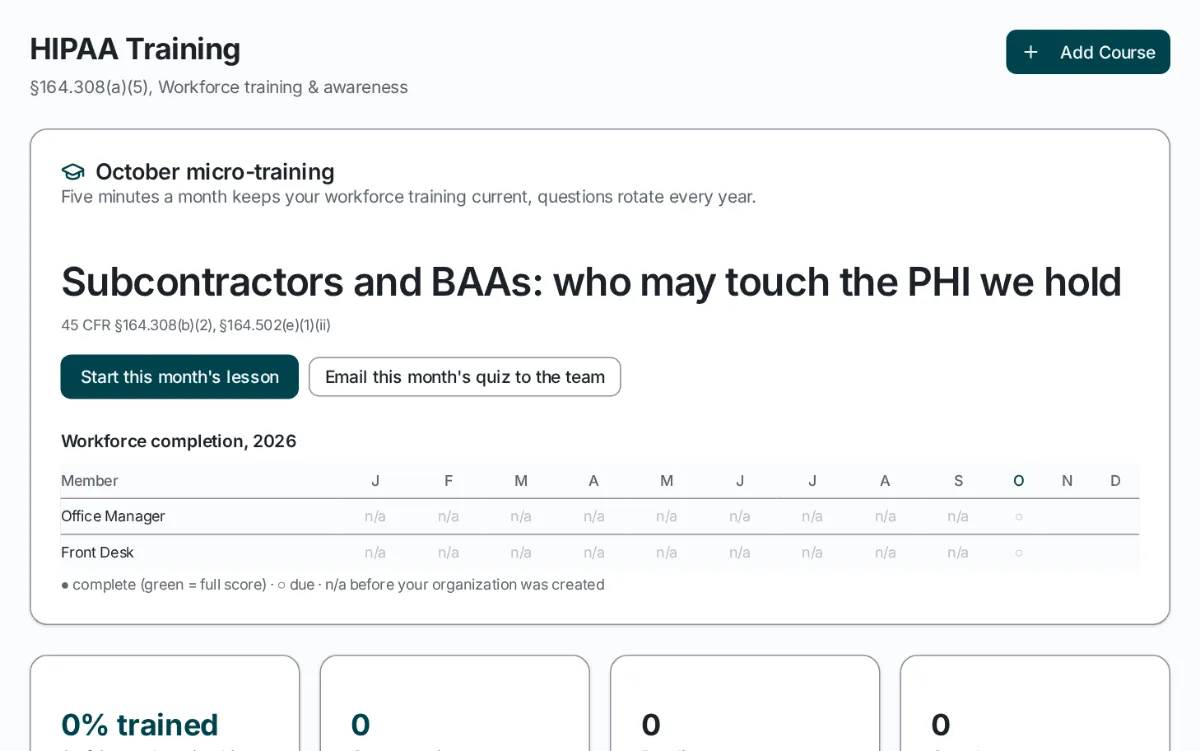The image size is (1200, 751).
Task: Email this month's quiz to the team
Action: tap(465, 377)
